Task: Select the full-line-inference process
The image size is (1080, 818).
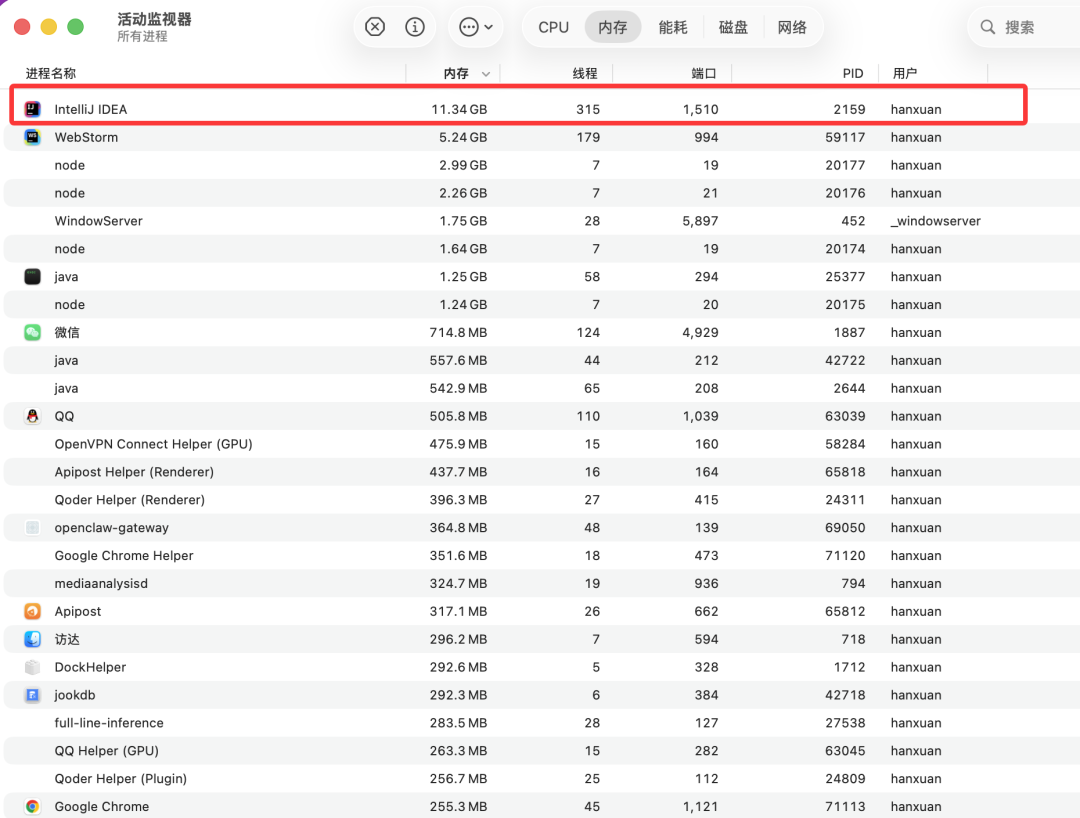Action: point(540,723)
